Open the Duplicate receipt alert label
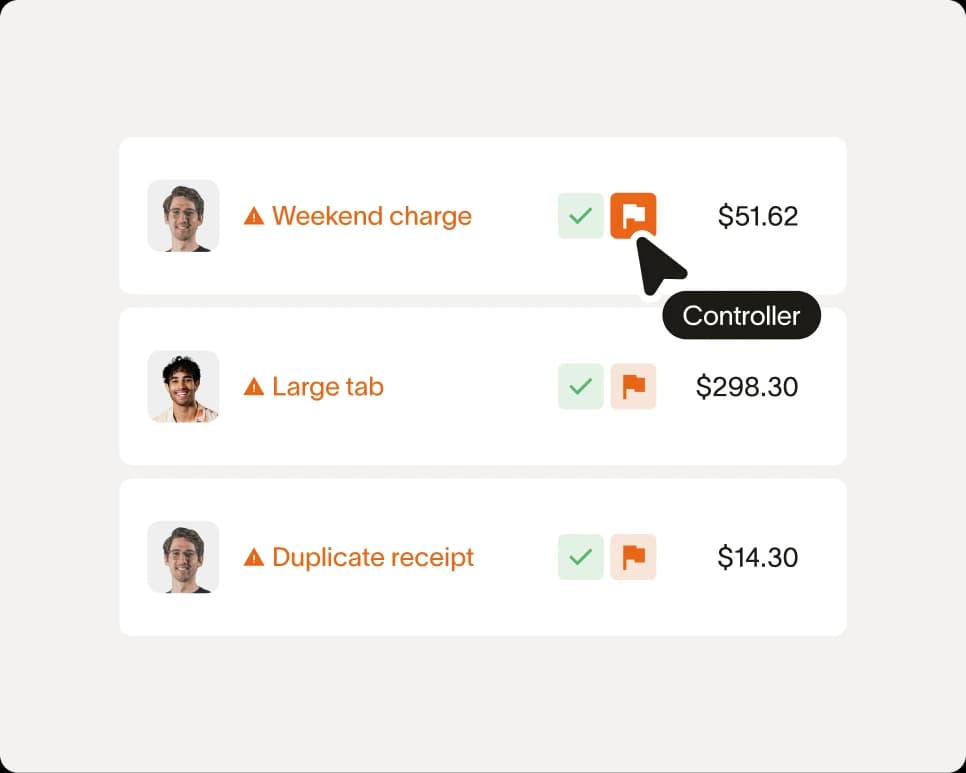The height and width of the screenshot is (773, 966). pos(373,557)
